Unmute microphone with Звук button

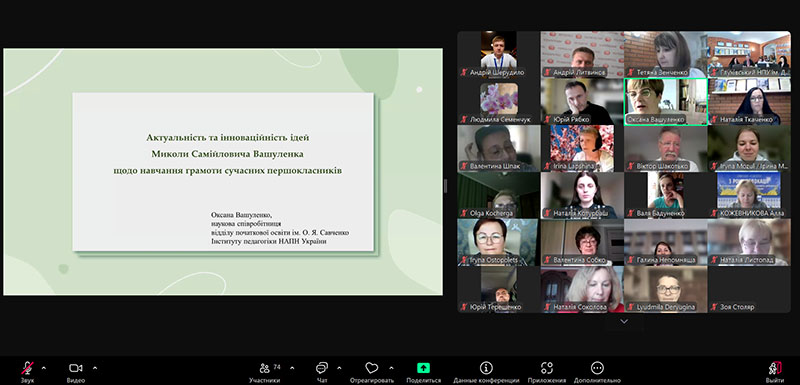click(x=28, y=372)
